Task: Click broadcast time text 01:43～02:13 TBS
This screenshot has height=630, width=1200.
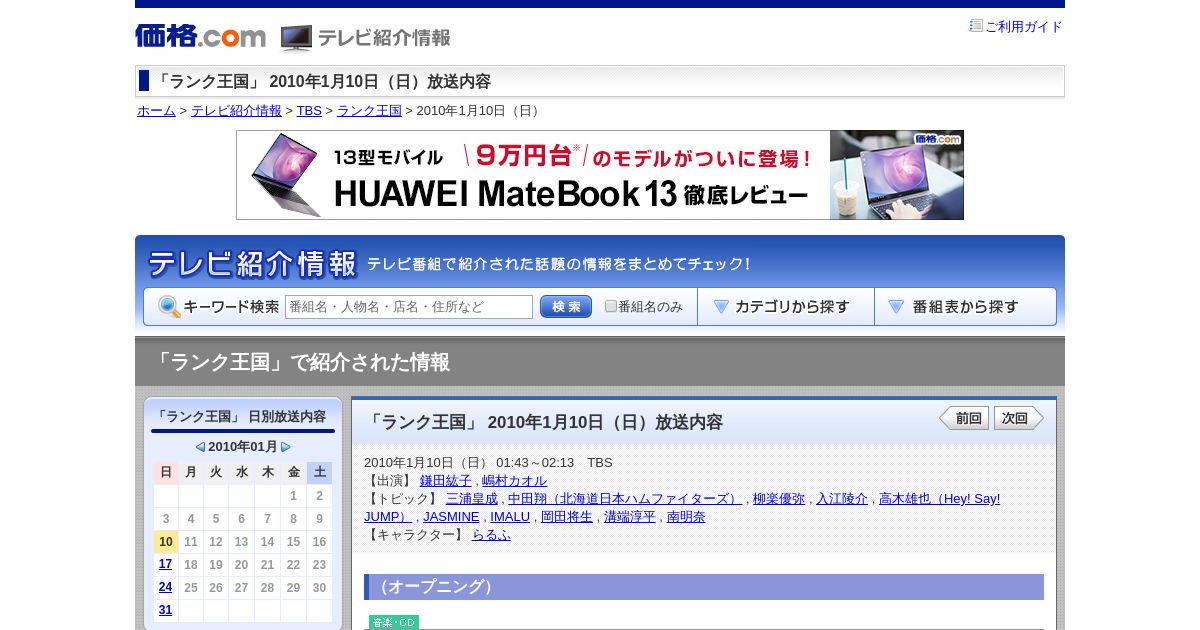Action: click(554, 462)
